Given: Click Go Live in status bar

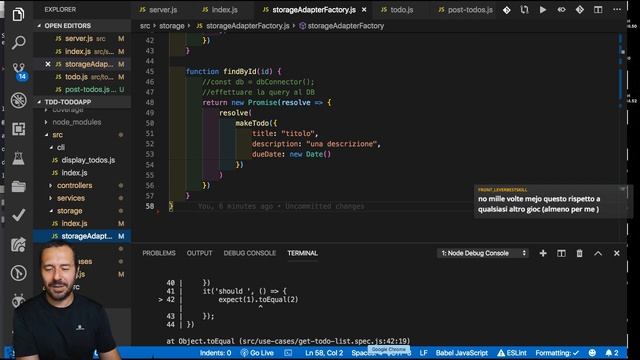Looking at the screenshot, I should [257, 353].
